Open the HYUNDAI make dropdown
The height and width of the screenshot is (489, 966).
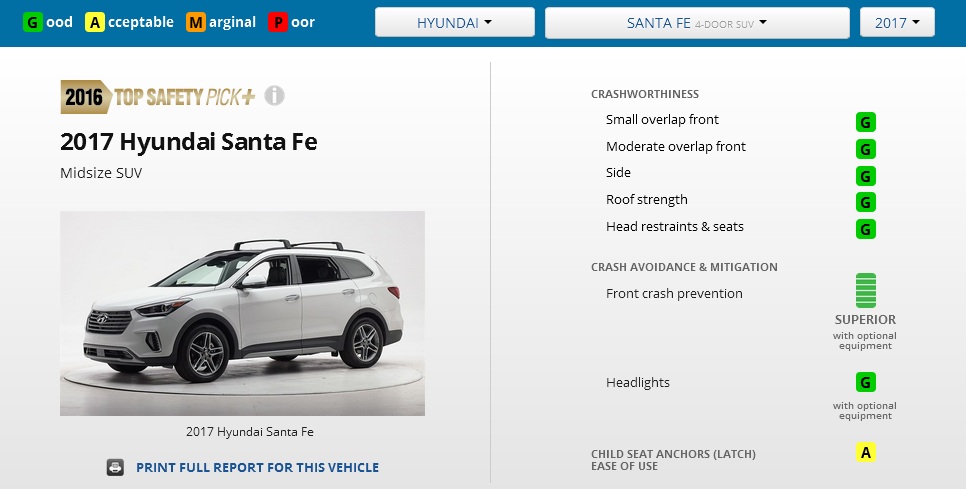click(455, 23)
